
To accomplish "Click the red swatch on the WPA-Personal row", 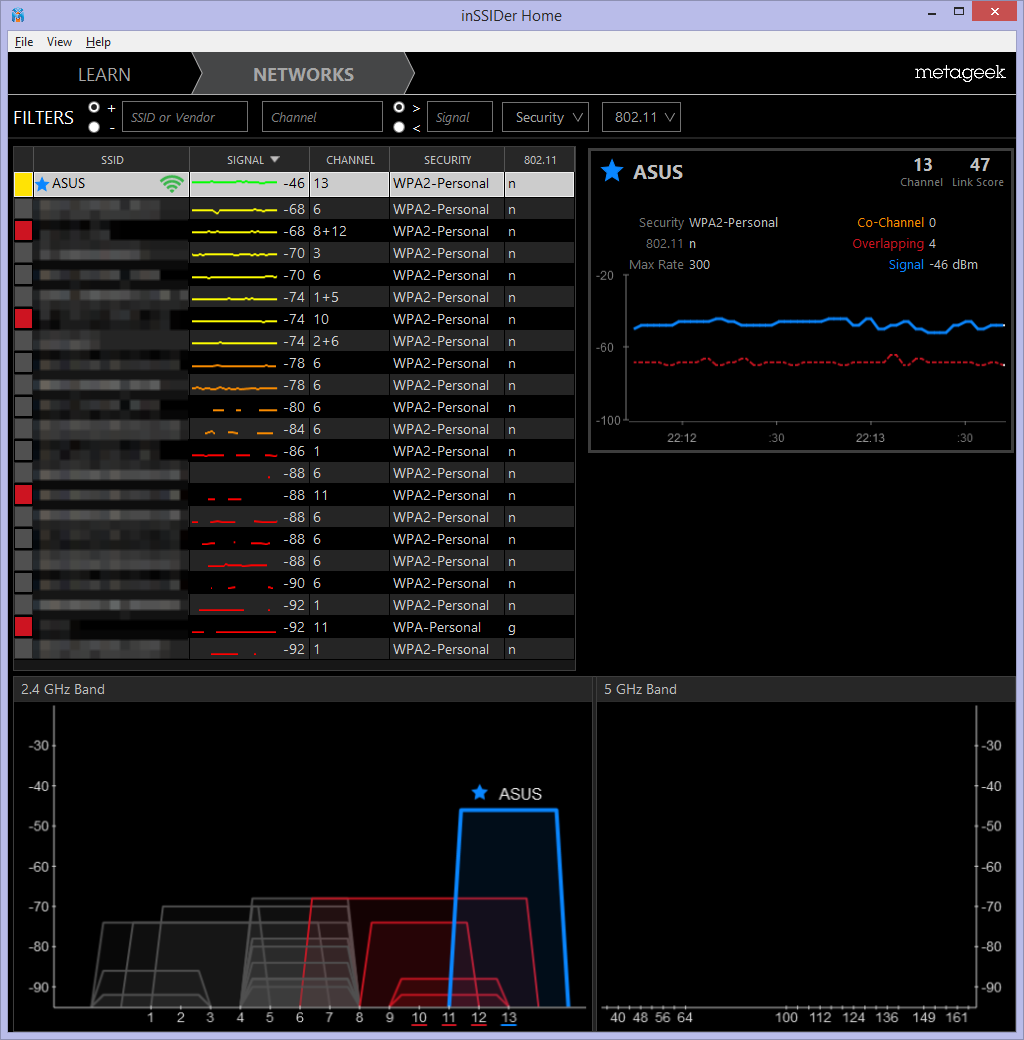I will (23, 627).
